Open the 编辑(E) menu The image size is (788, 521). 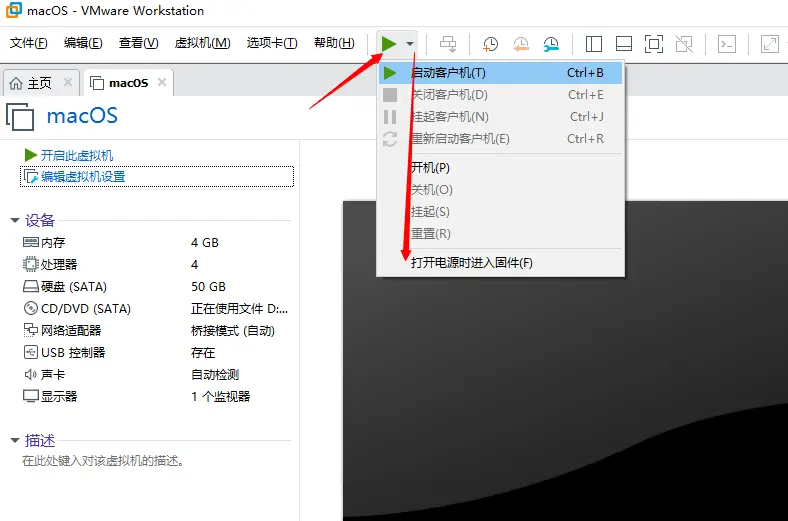click(83, 43)
